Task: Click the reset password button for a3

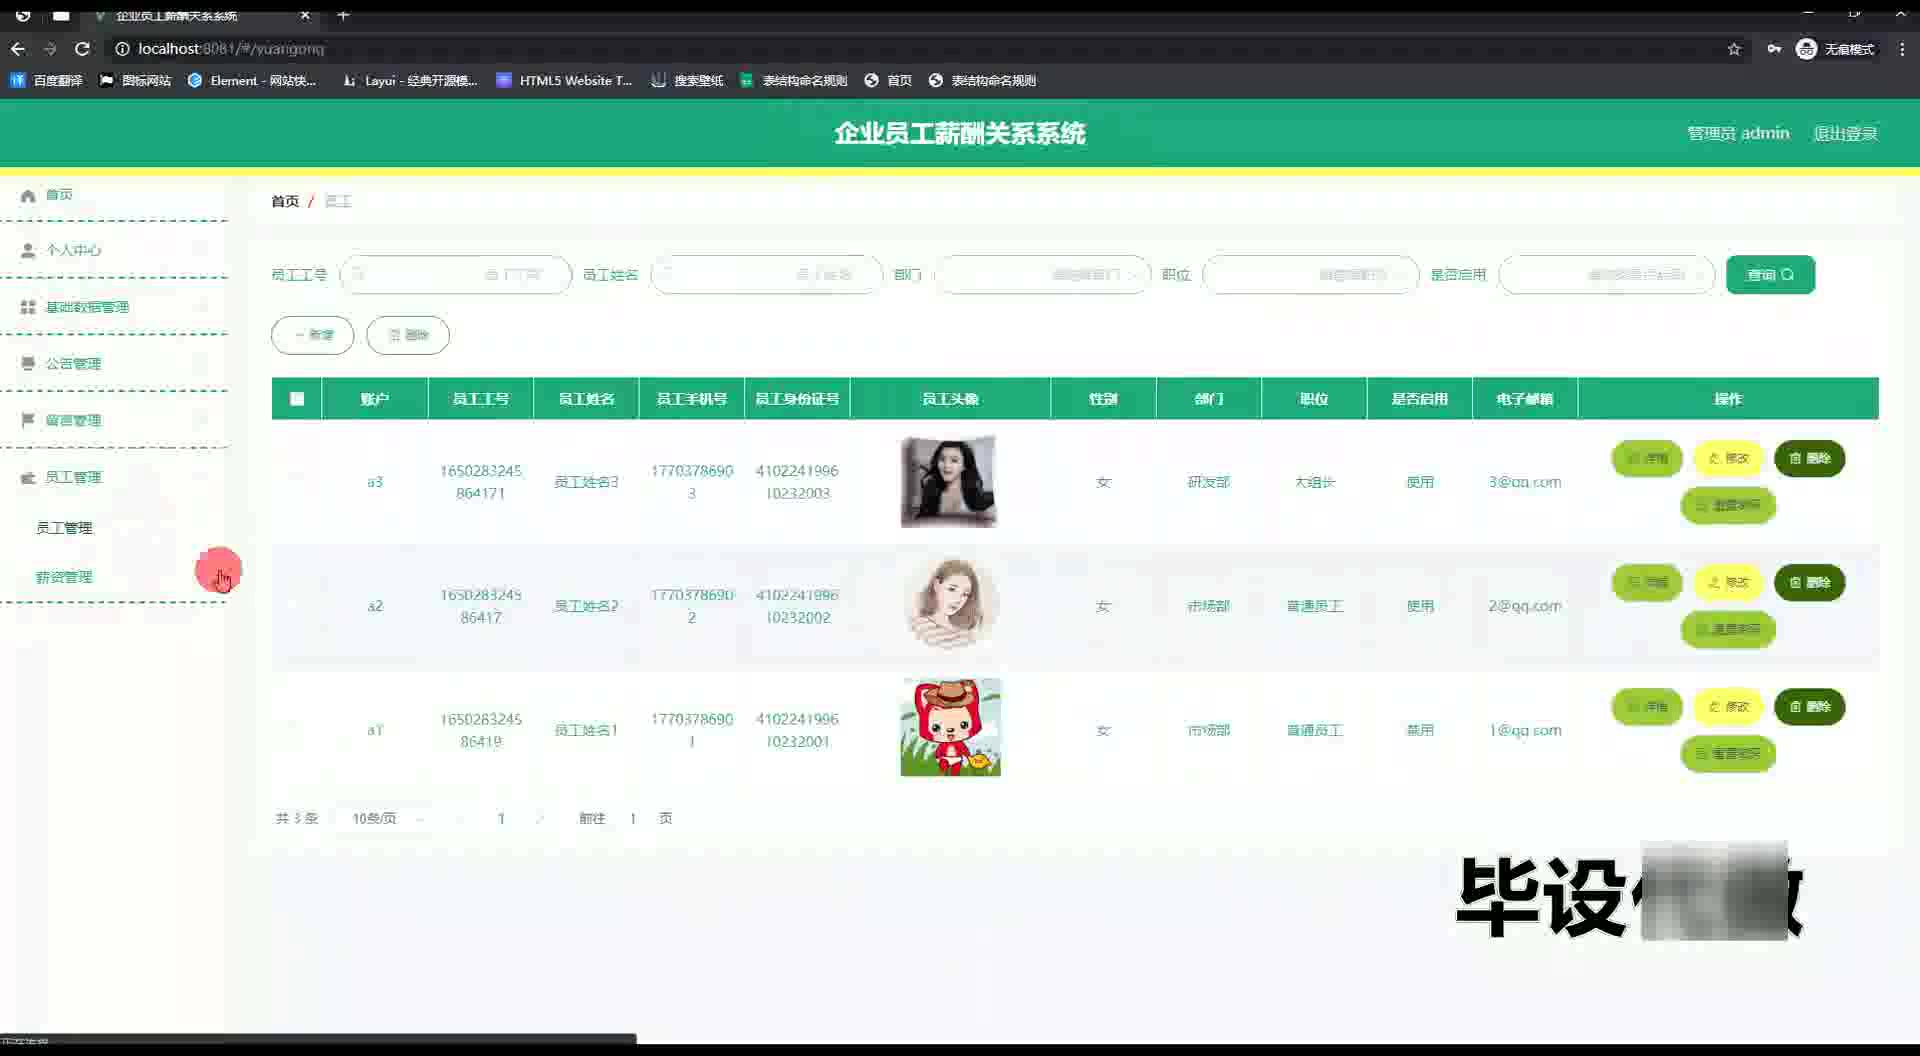Action: (1728, 506)
